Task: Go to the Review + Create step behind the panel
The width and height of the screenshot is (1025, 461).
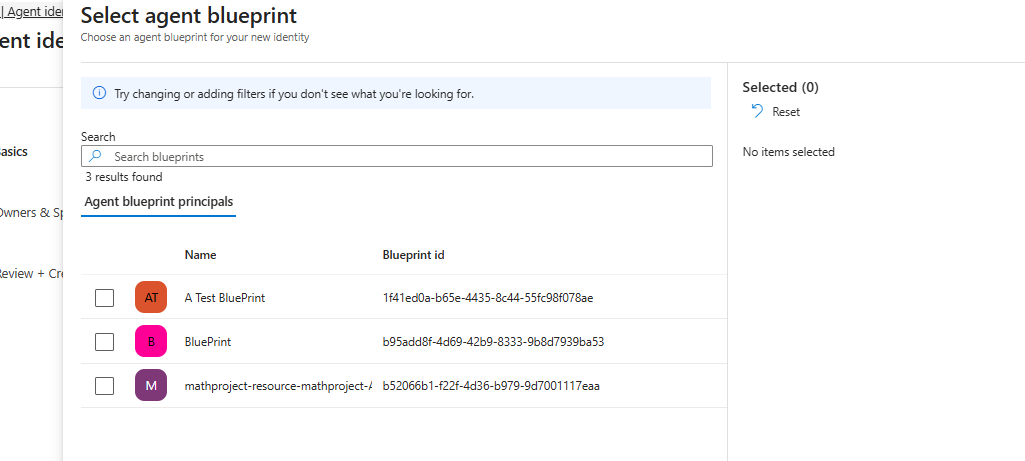Action: tap(31, 273)
